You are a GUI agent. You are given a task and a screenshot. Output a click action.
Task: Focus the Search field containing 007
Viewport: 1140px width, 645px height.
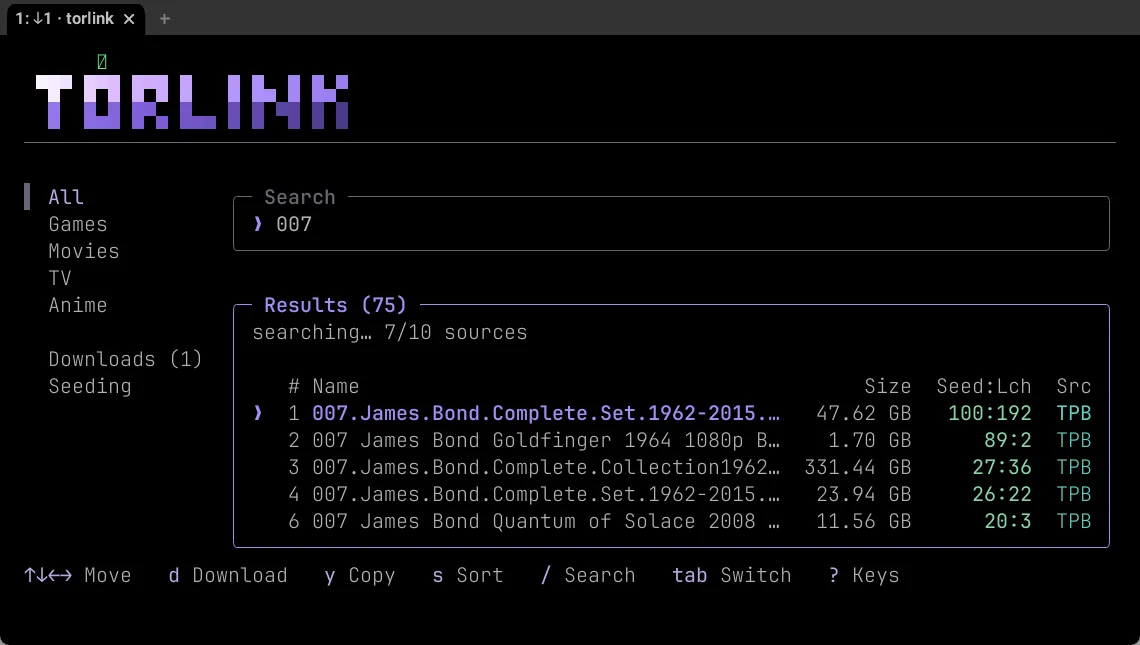coord(671,224)
